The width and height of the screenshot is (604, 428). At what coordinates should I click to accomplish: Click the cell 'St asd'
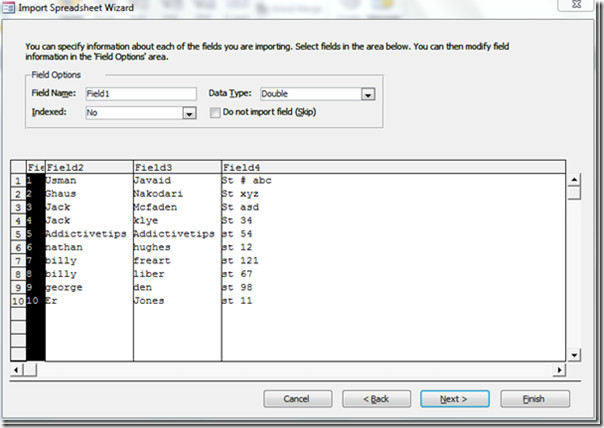point(394,207)
